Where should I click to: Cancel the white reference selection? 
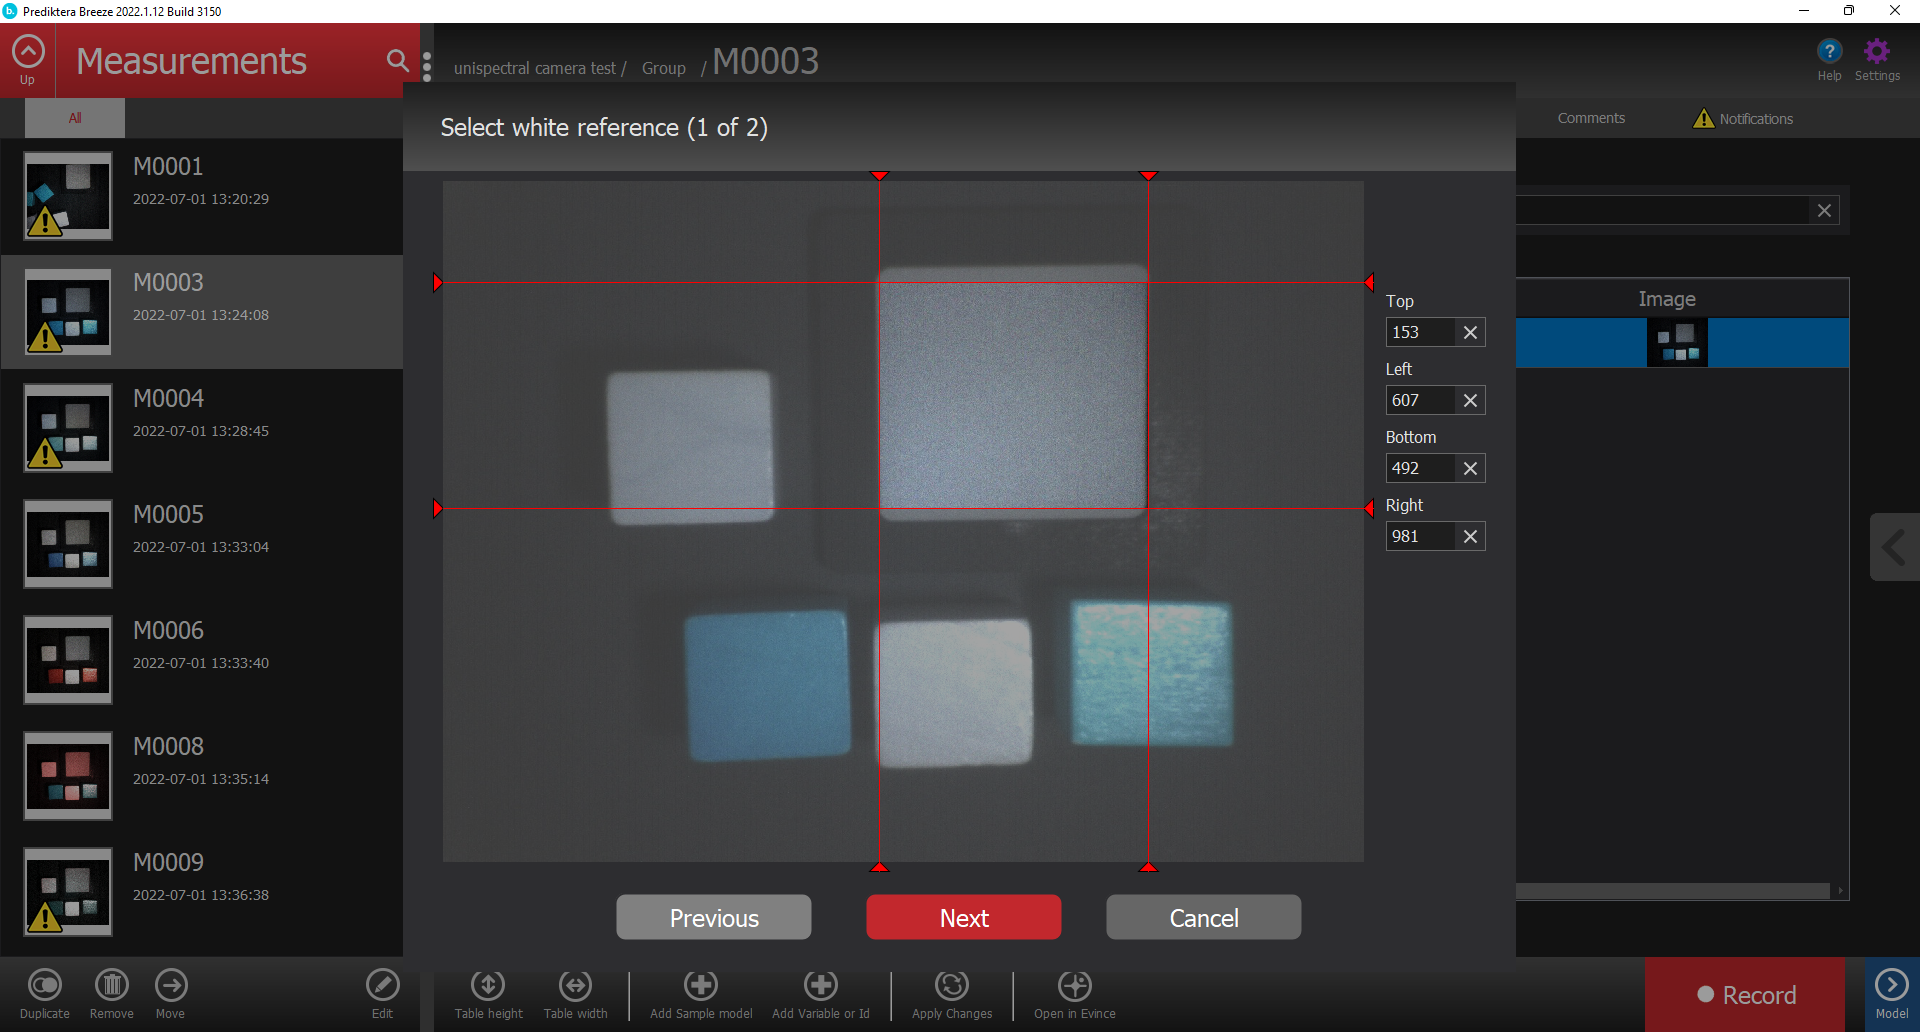(1203, 917)
